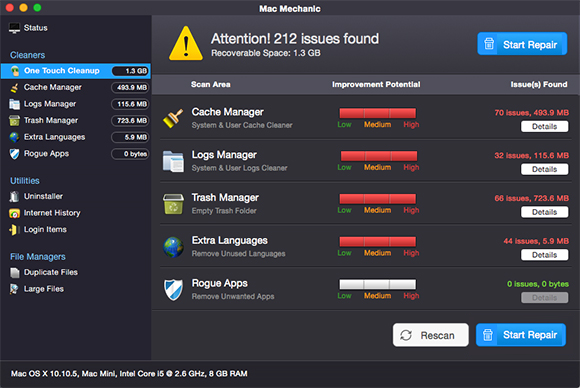The image size is (580, 388).
Task: Click the large Trash Manager bin icon in scan list
Action: coord(173,204)
